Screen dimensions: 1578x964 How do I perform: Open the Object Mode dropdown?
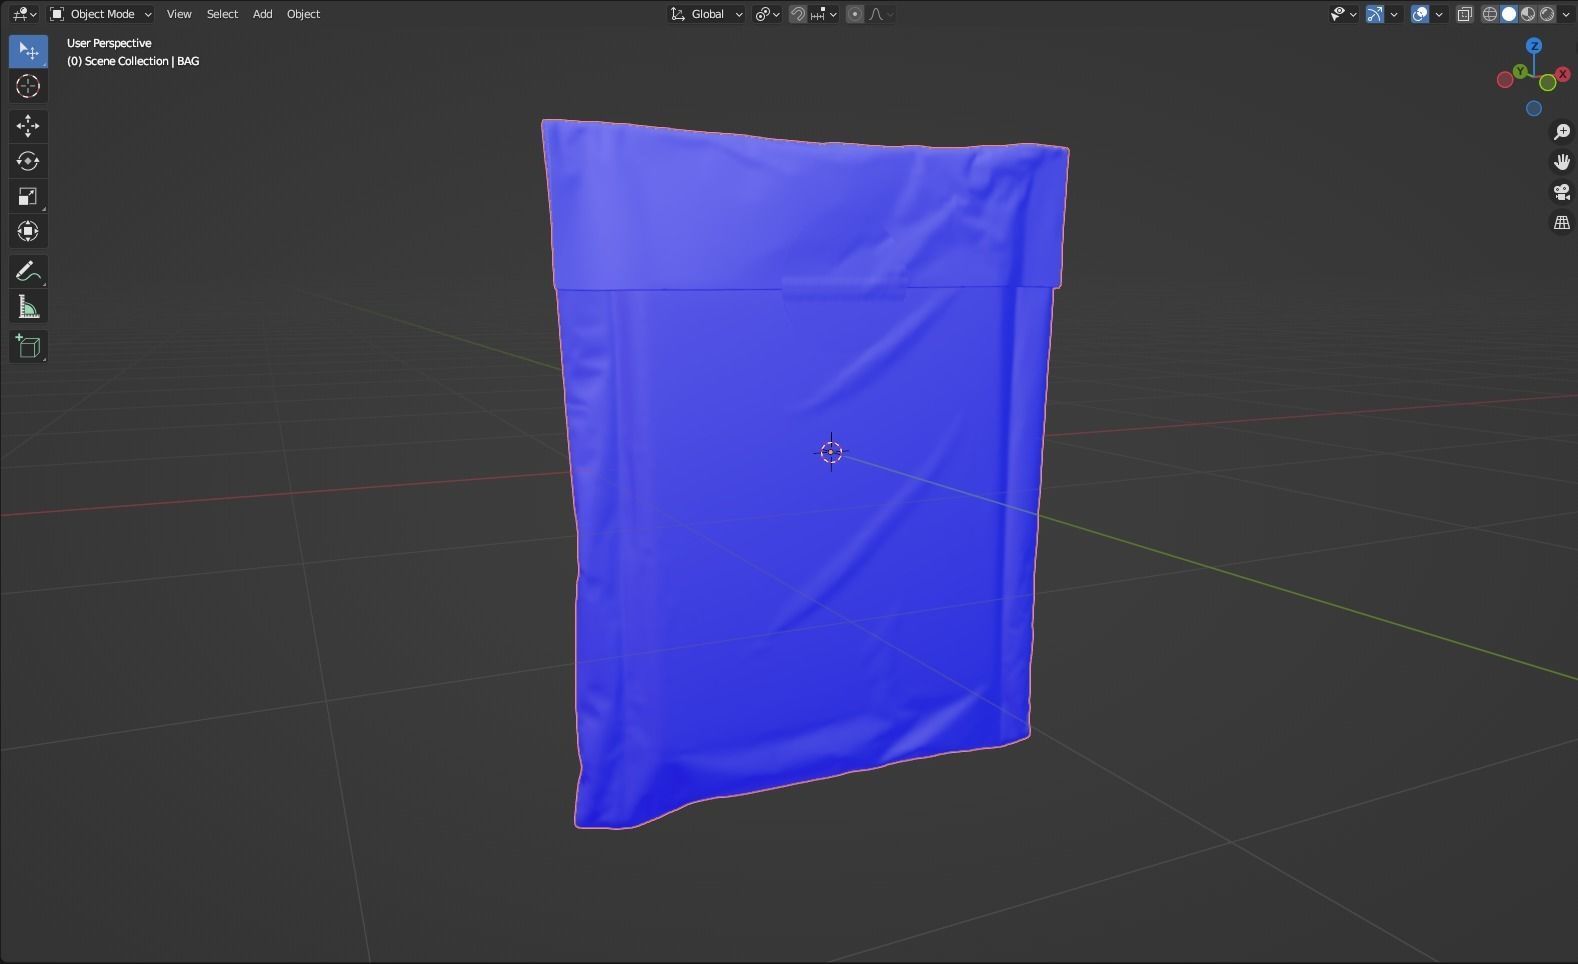101,14
